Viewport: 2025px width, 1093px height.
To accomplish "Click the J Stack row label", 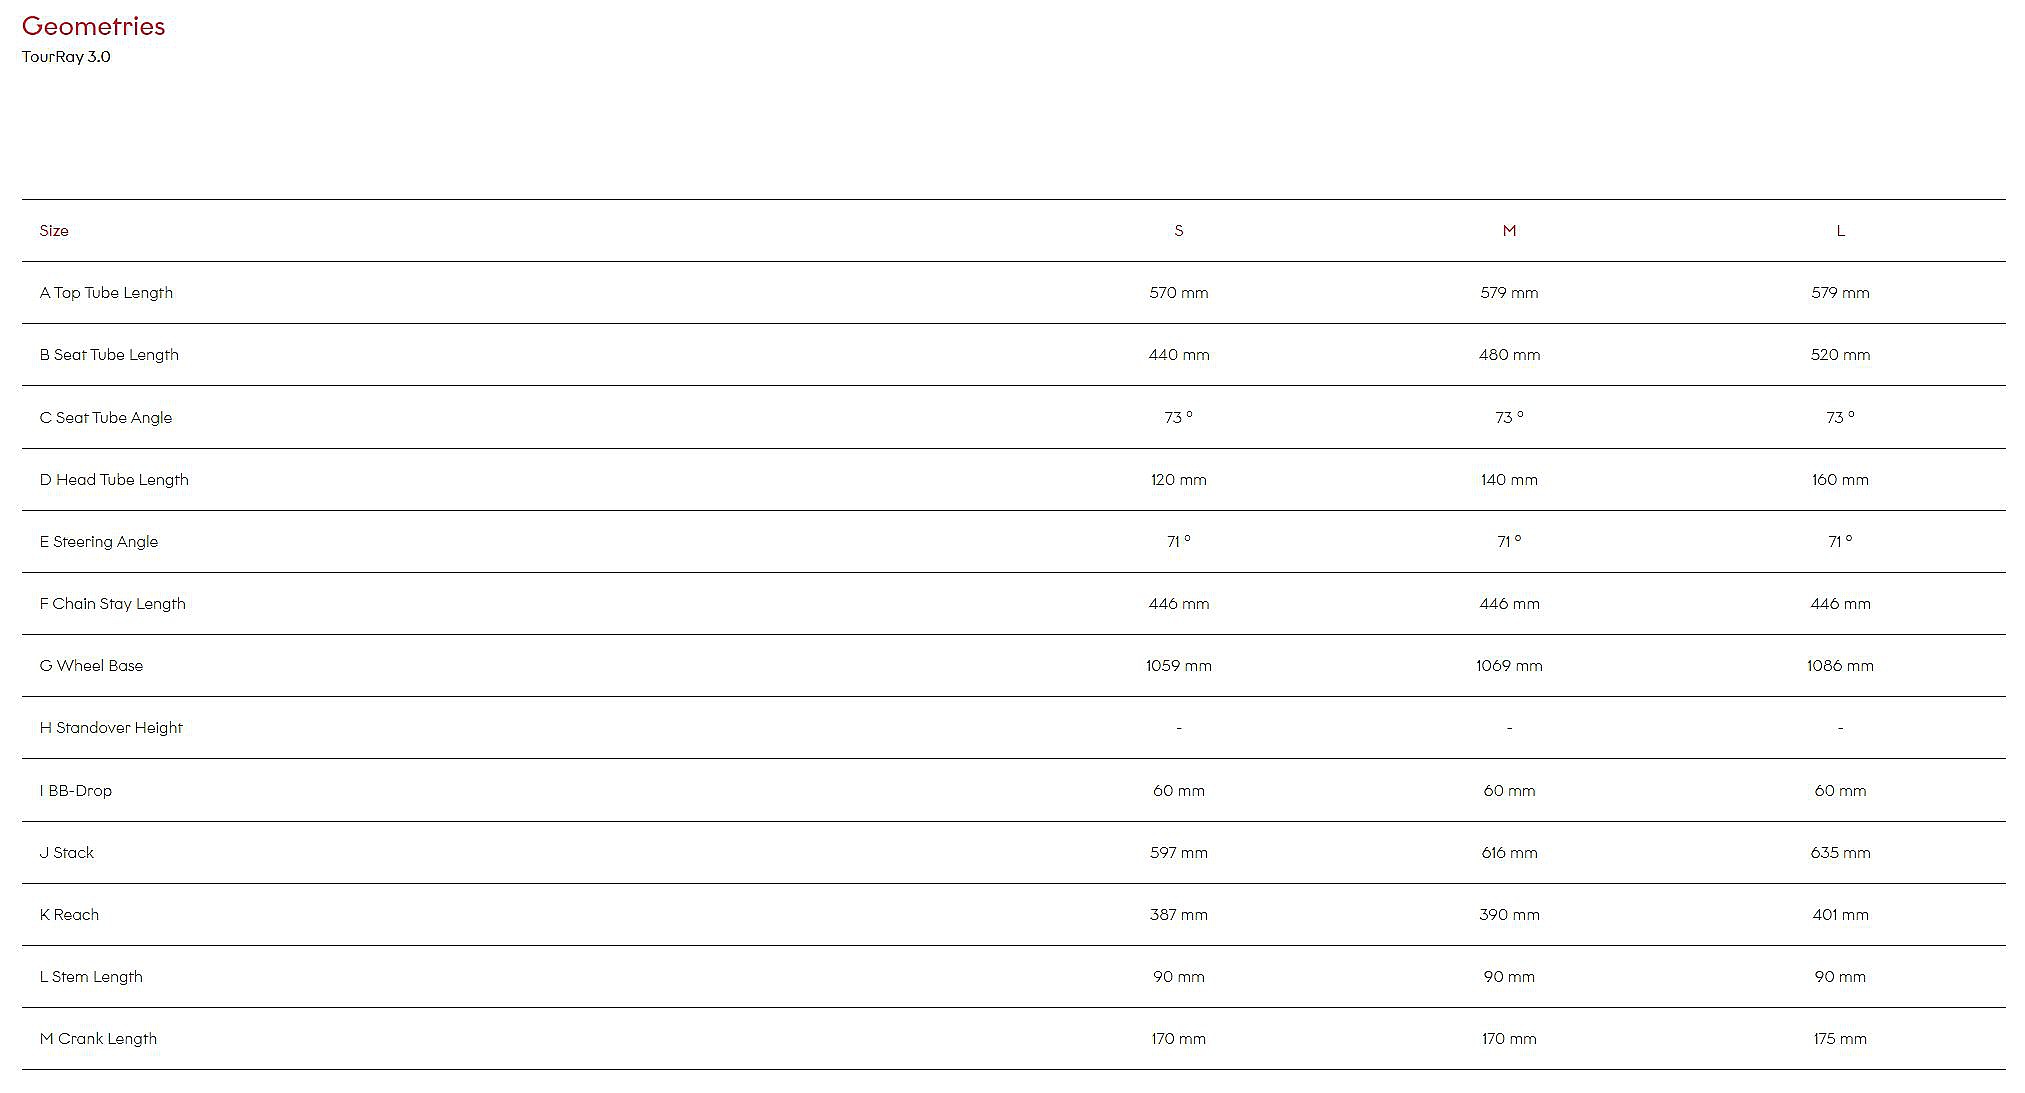I will click(x=67, y=853).
